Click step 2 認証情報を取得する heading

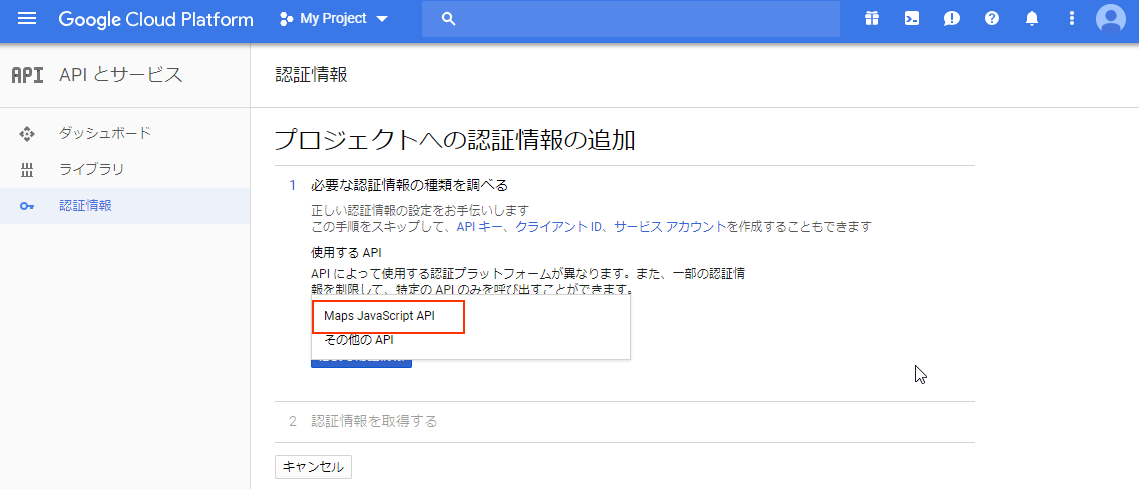[374, 421]
